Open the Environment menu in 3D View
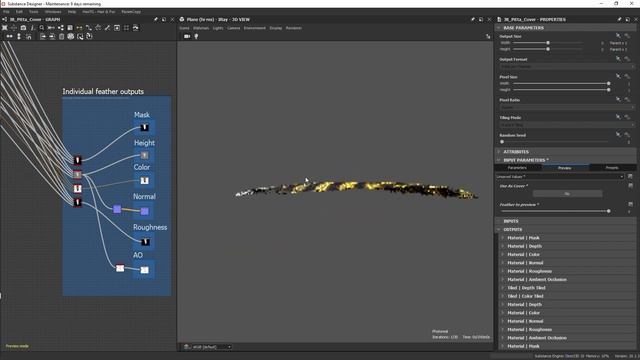 click(255, 28)
